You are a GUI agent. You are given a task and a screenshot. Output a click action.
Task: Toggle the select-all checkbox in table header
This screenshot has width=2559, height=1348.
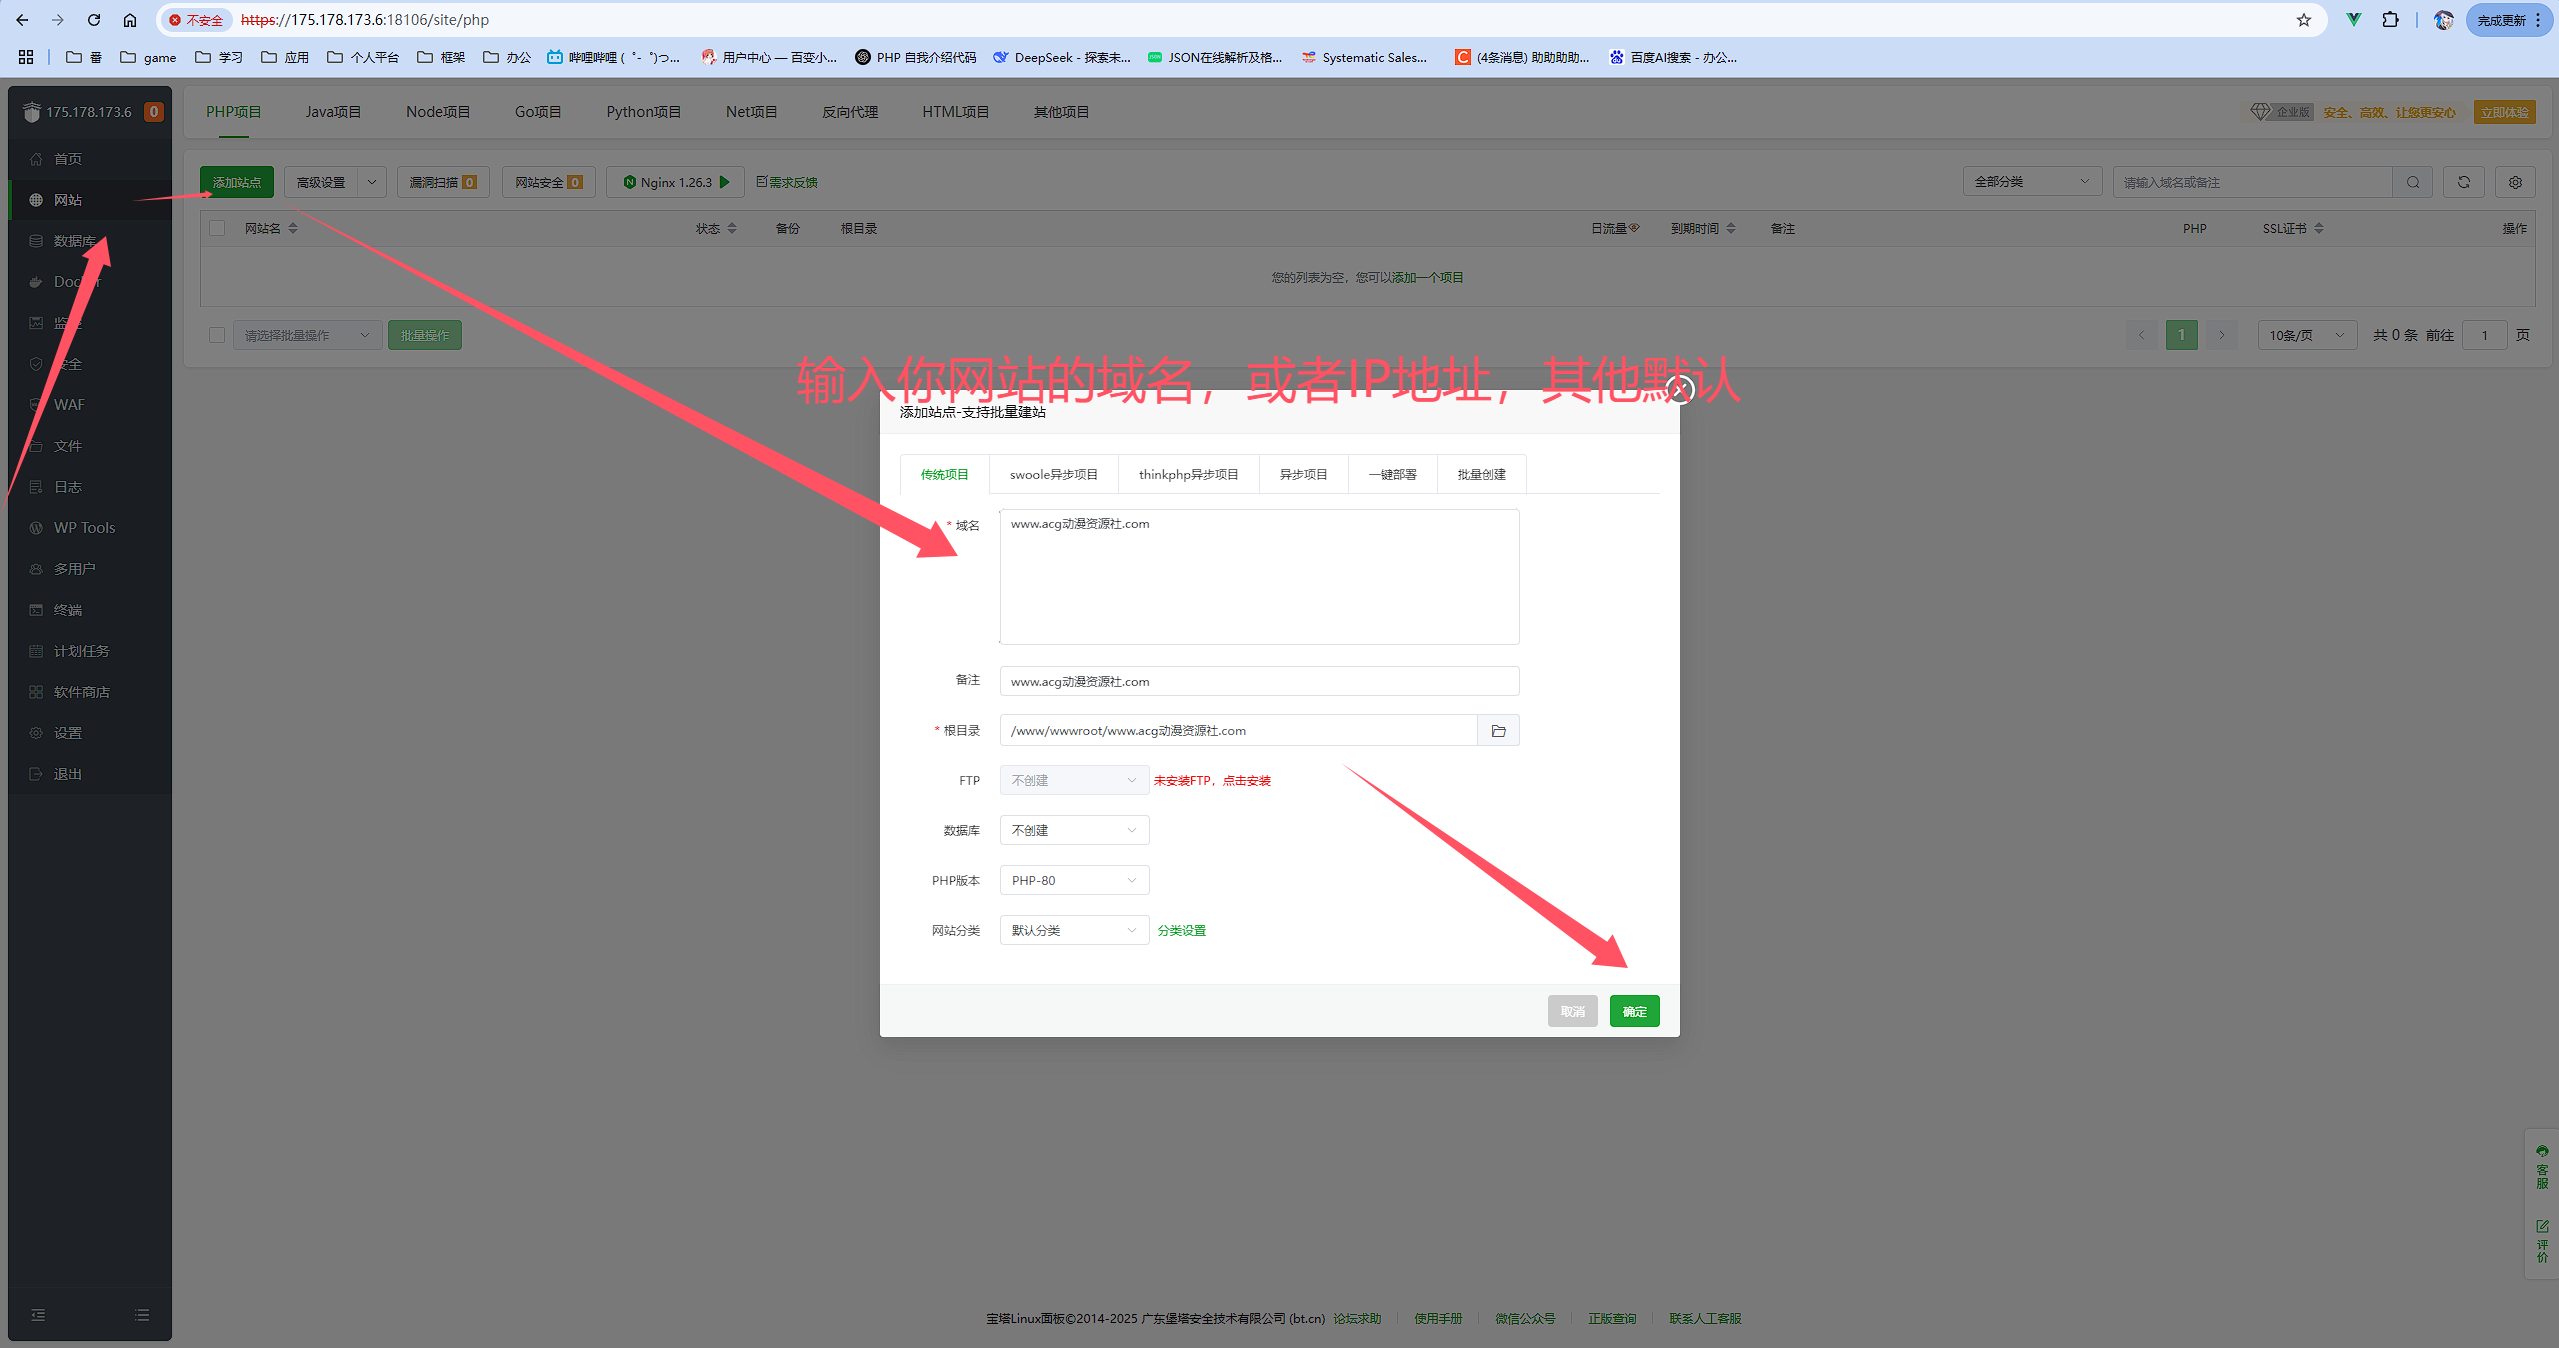[217, 228]
